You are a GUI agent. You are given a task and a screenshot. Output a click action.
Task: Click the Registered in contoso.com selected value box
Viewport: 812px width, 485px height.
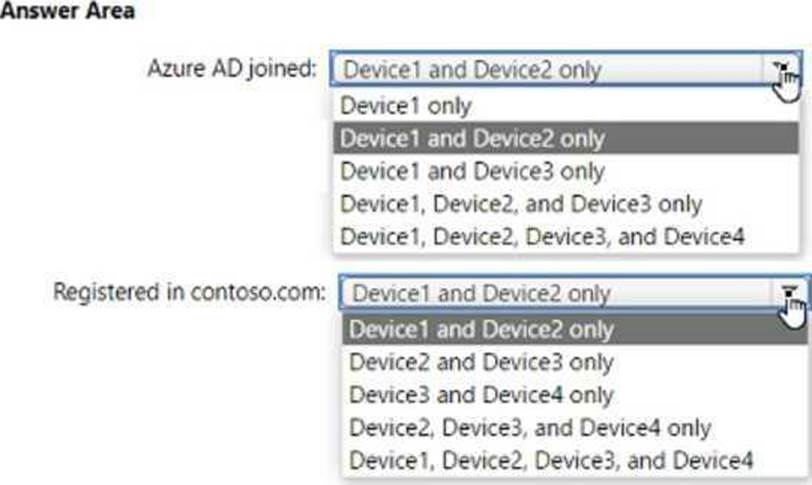click(x=558, y=294)
